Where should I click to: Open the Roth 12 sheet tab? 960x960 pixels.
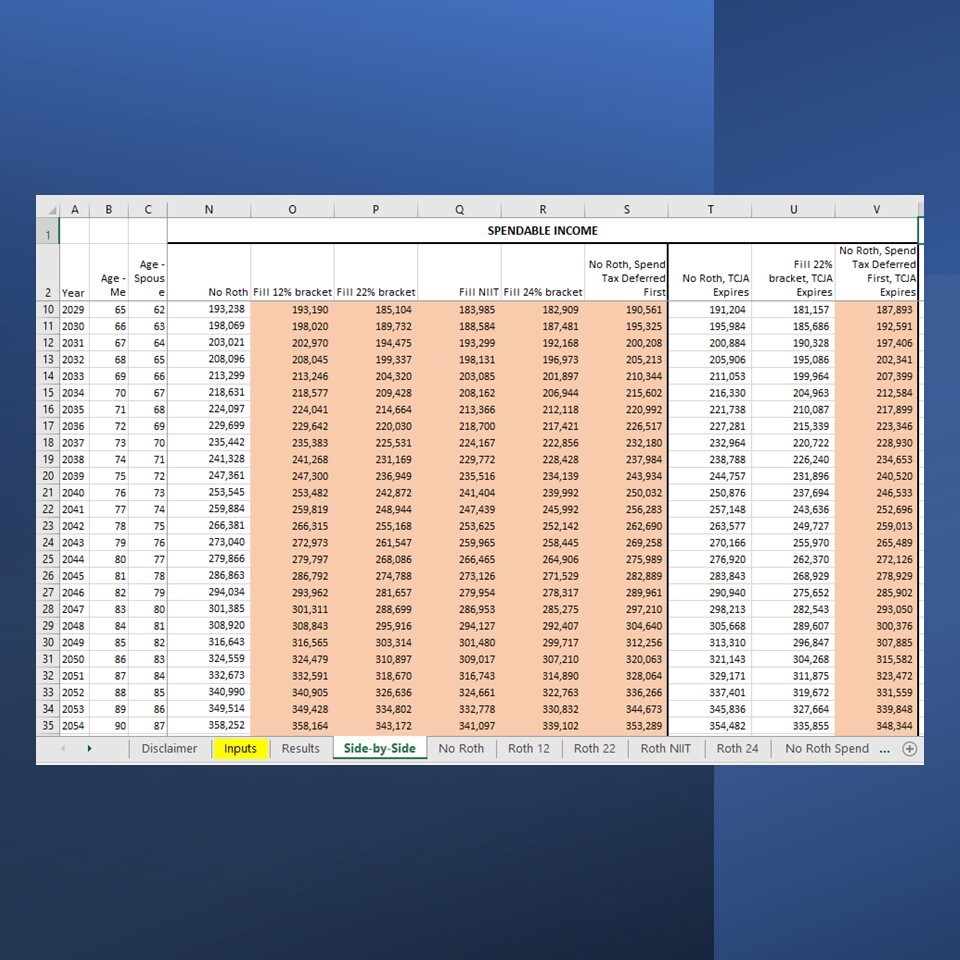pyautogui.click(x=529, y=749)
